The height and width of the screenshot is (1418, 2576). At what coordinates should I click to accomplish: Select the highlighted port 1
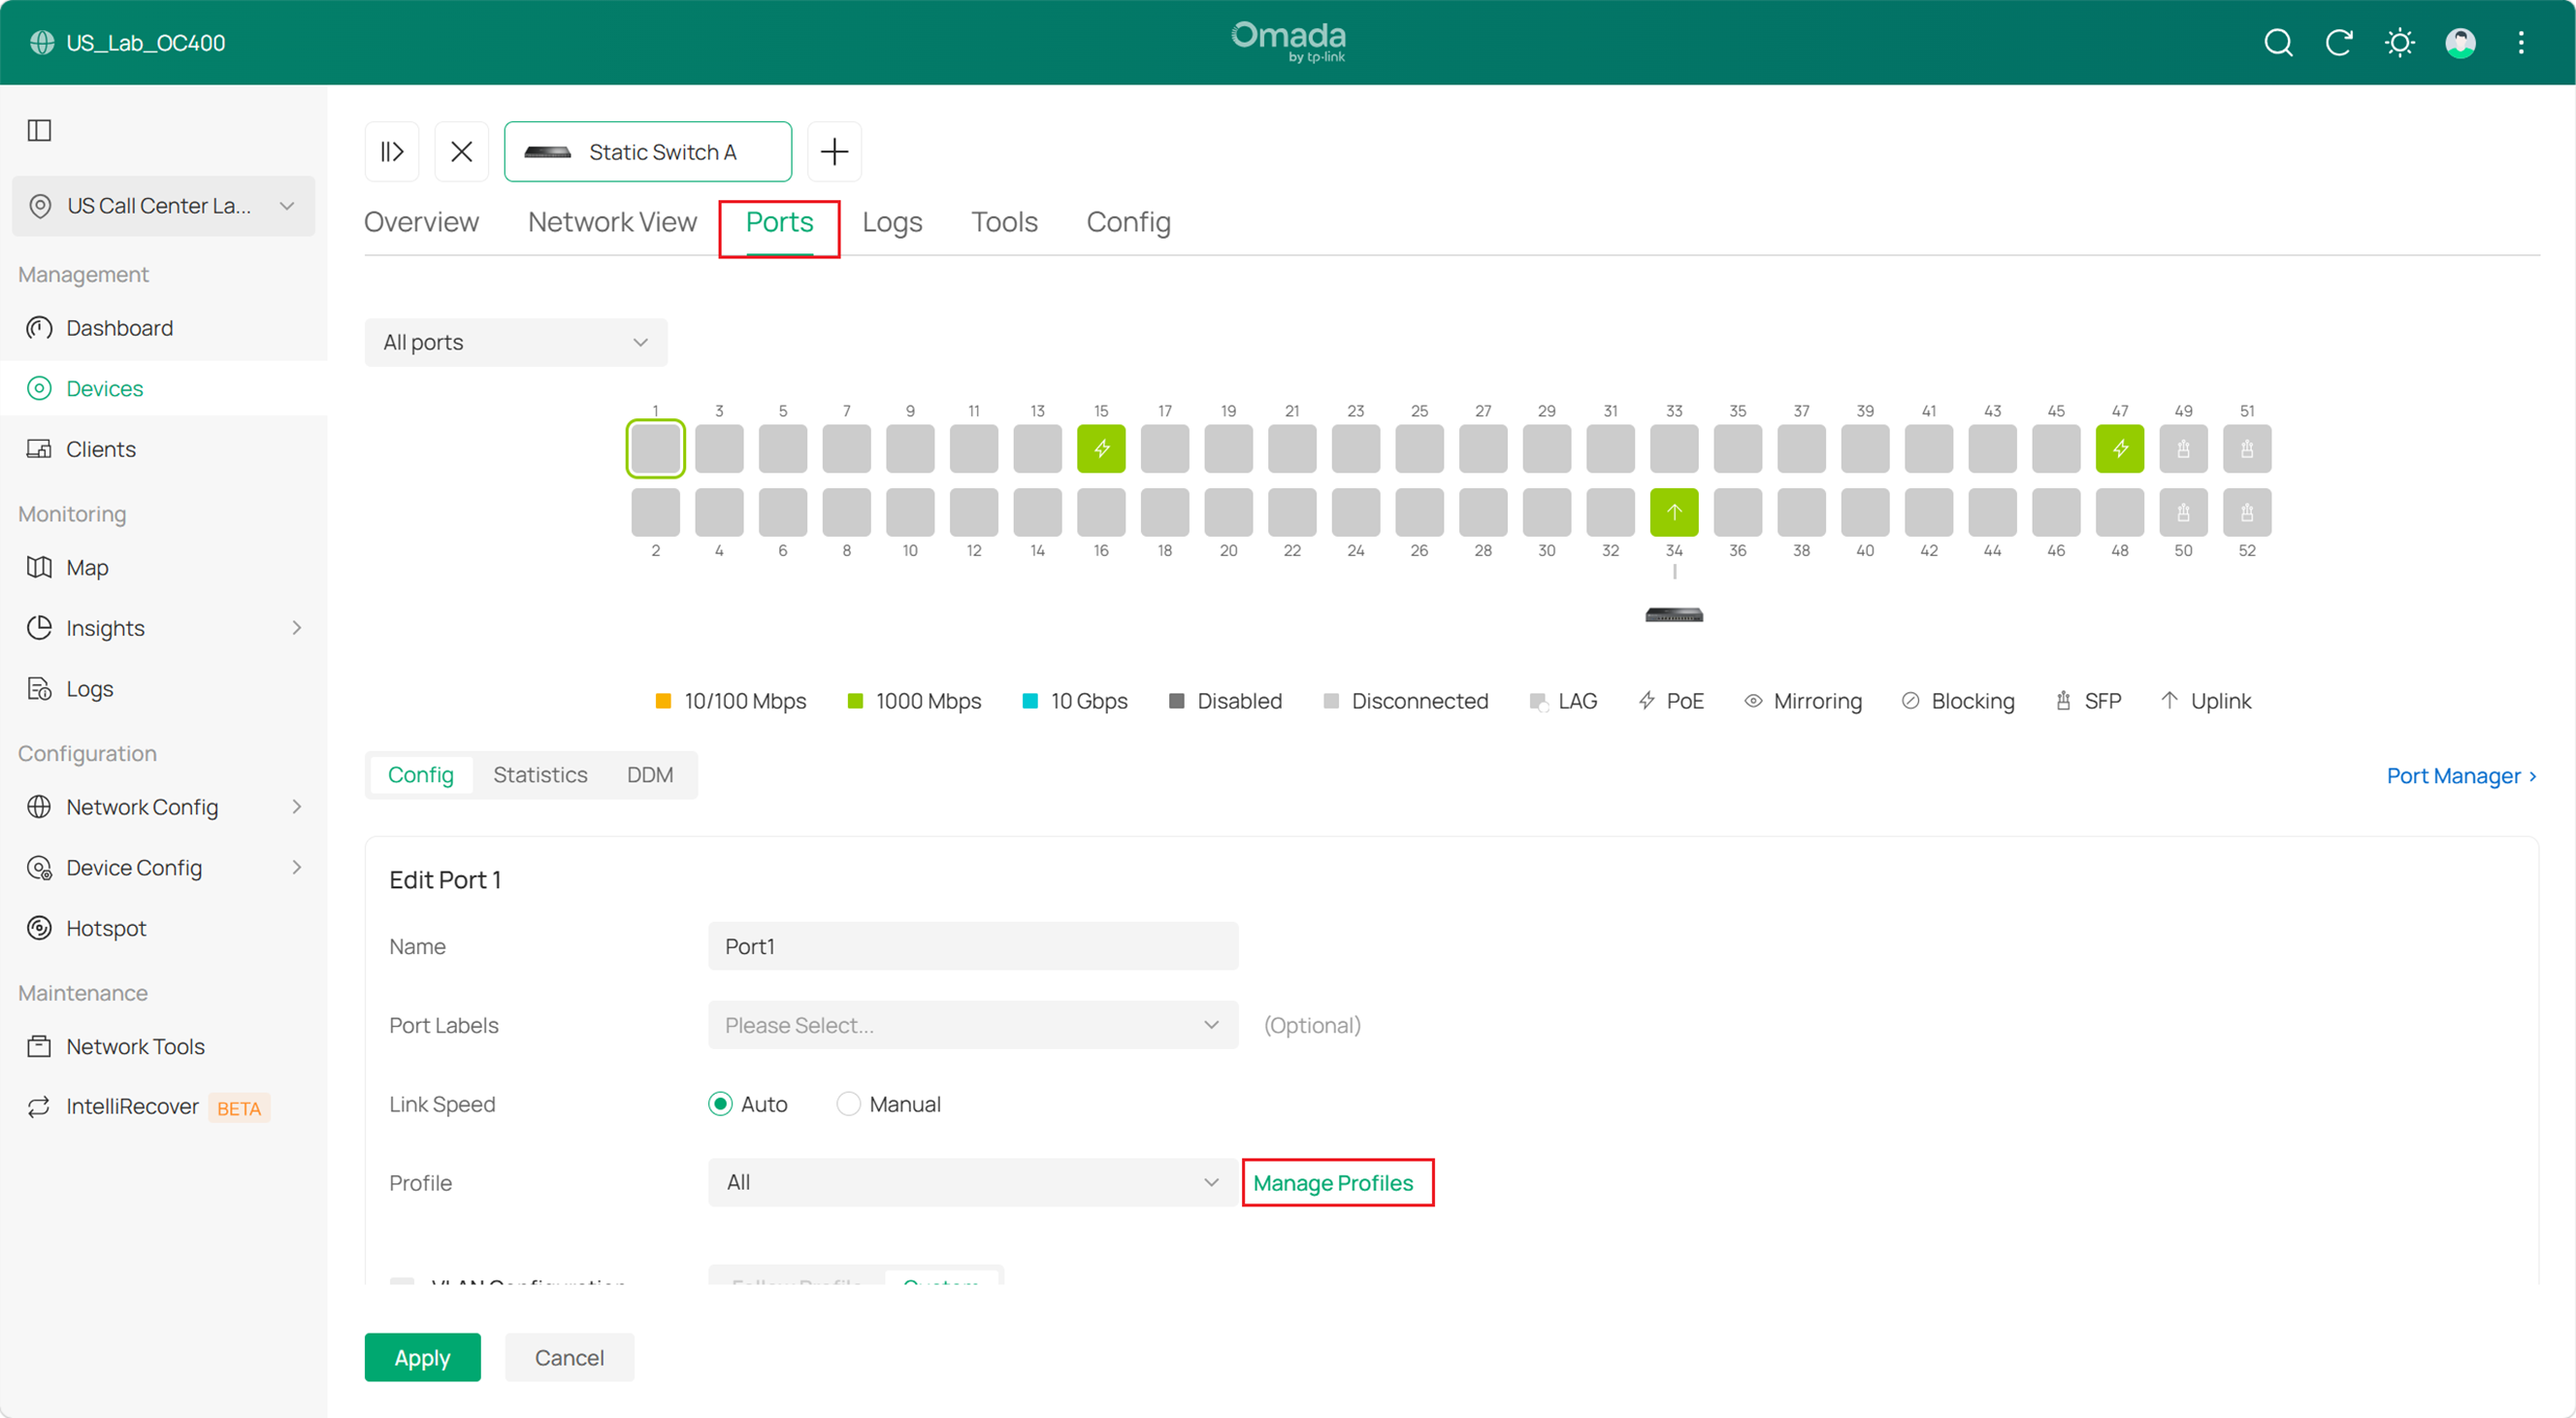coord(655,449)
